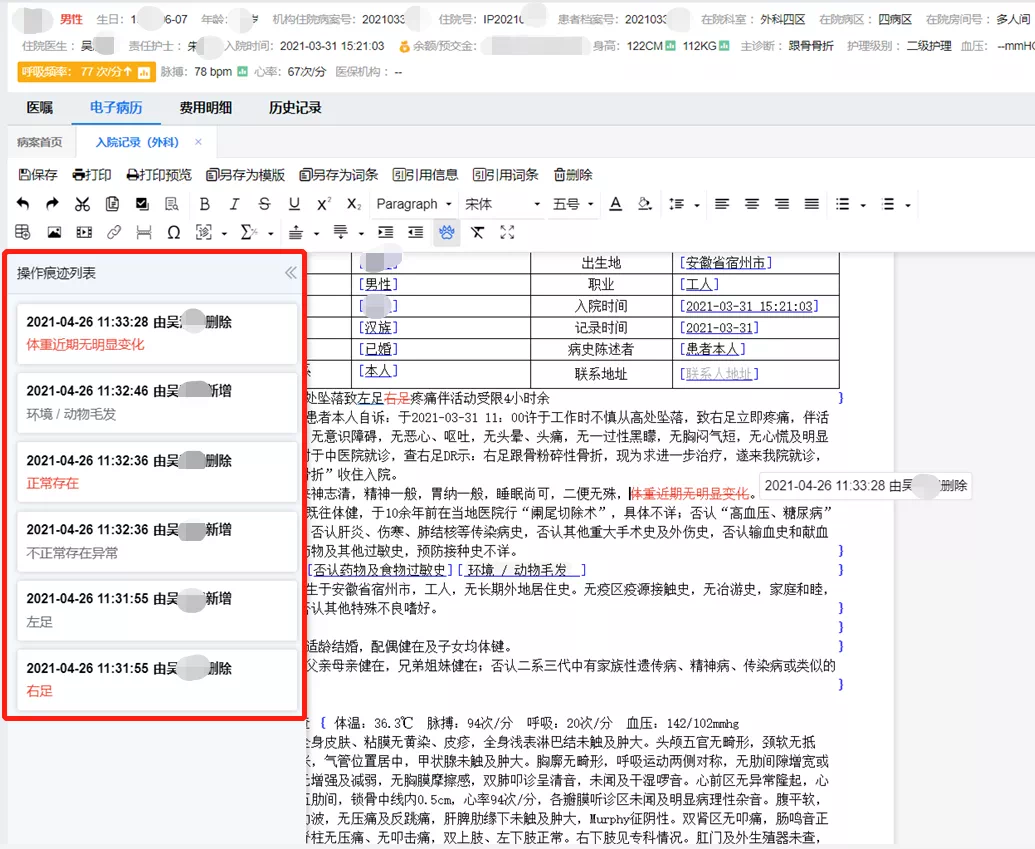Click the undo arrow icon
1035x849 pixels.
coord(23,204)
